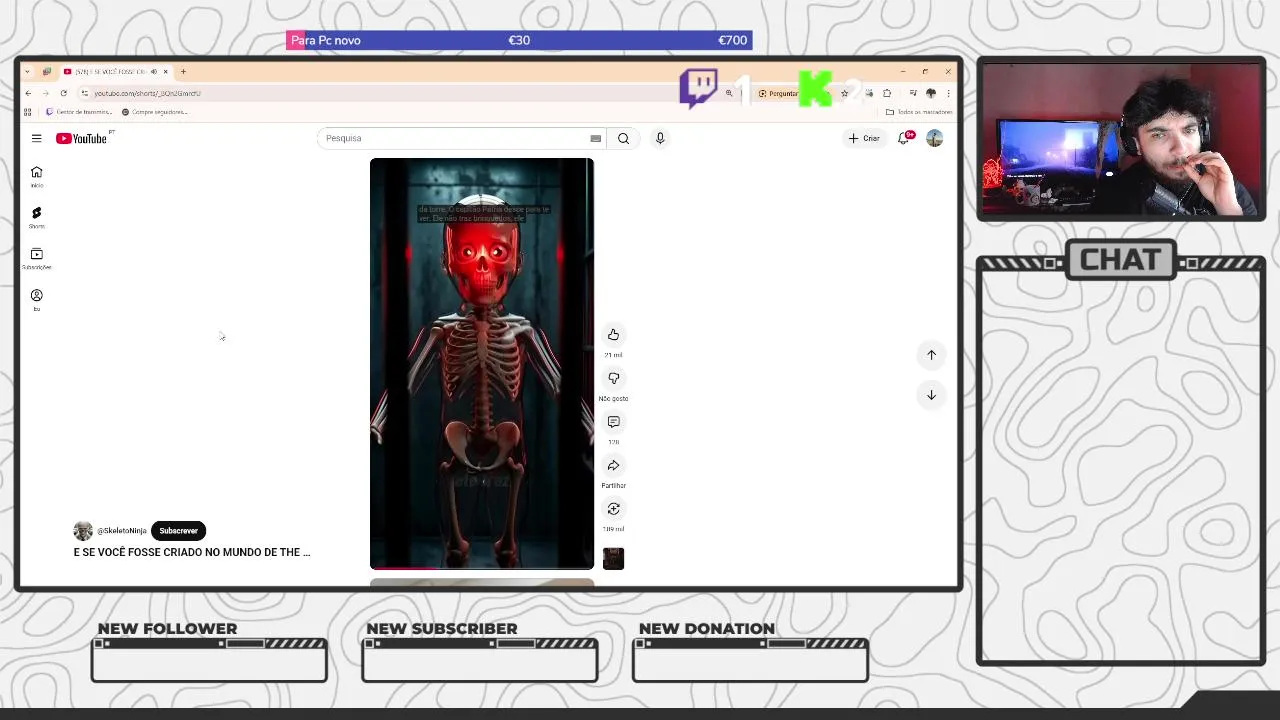Open the YouTube guide hamburger menu
This screenshot has height=720, width=1280.
36,138
